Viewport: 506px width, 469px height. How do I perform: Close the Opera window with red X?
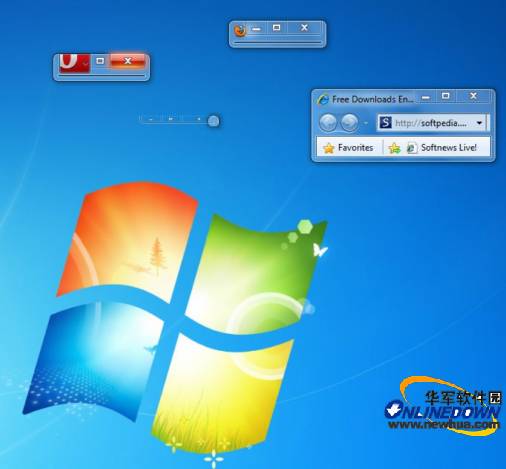click(128, 61)
